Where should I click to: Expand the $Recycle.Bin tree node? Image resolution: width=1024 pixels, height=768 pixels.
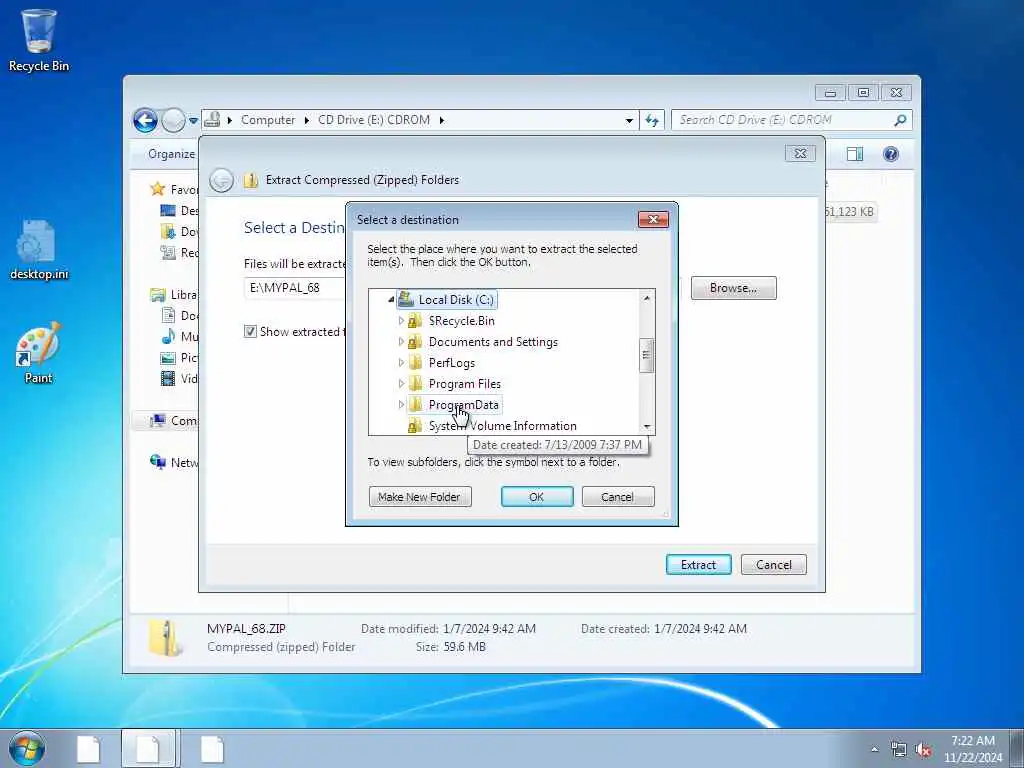(x=401, y=321)
